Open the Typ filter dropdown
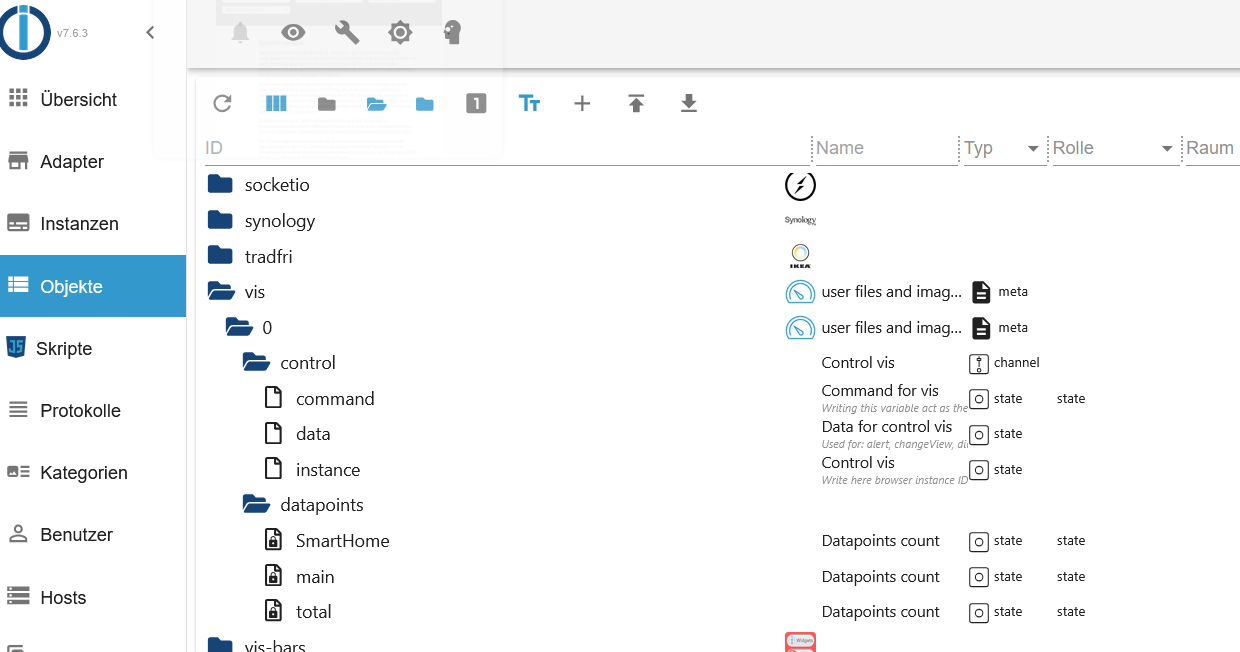 click(x=1003, y=148)
